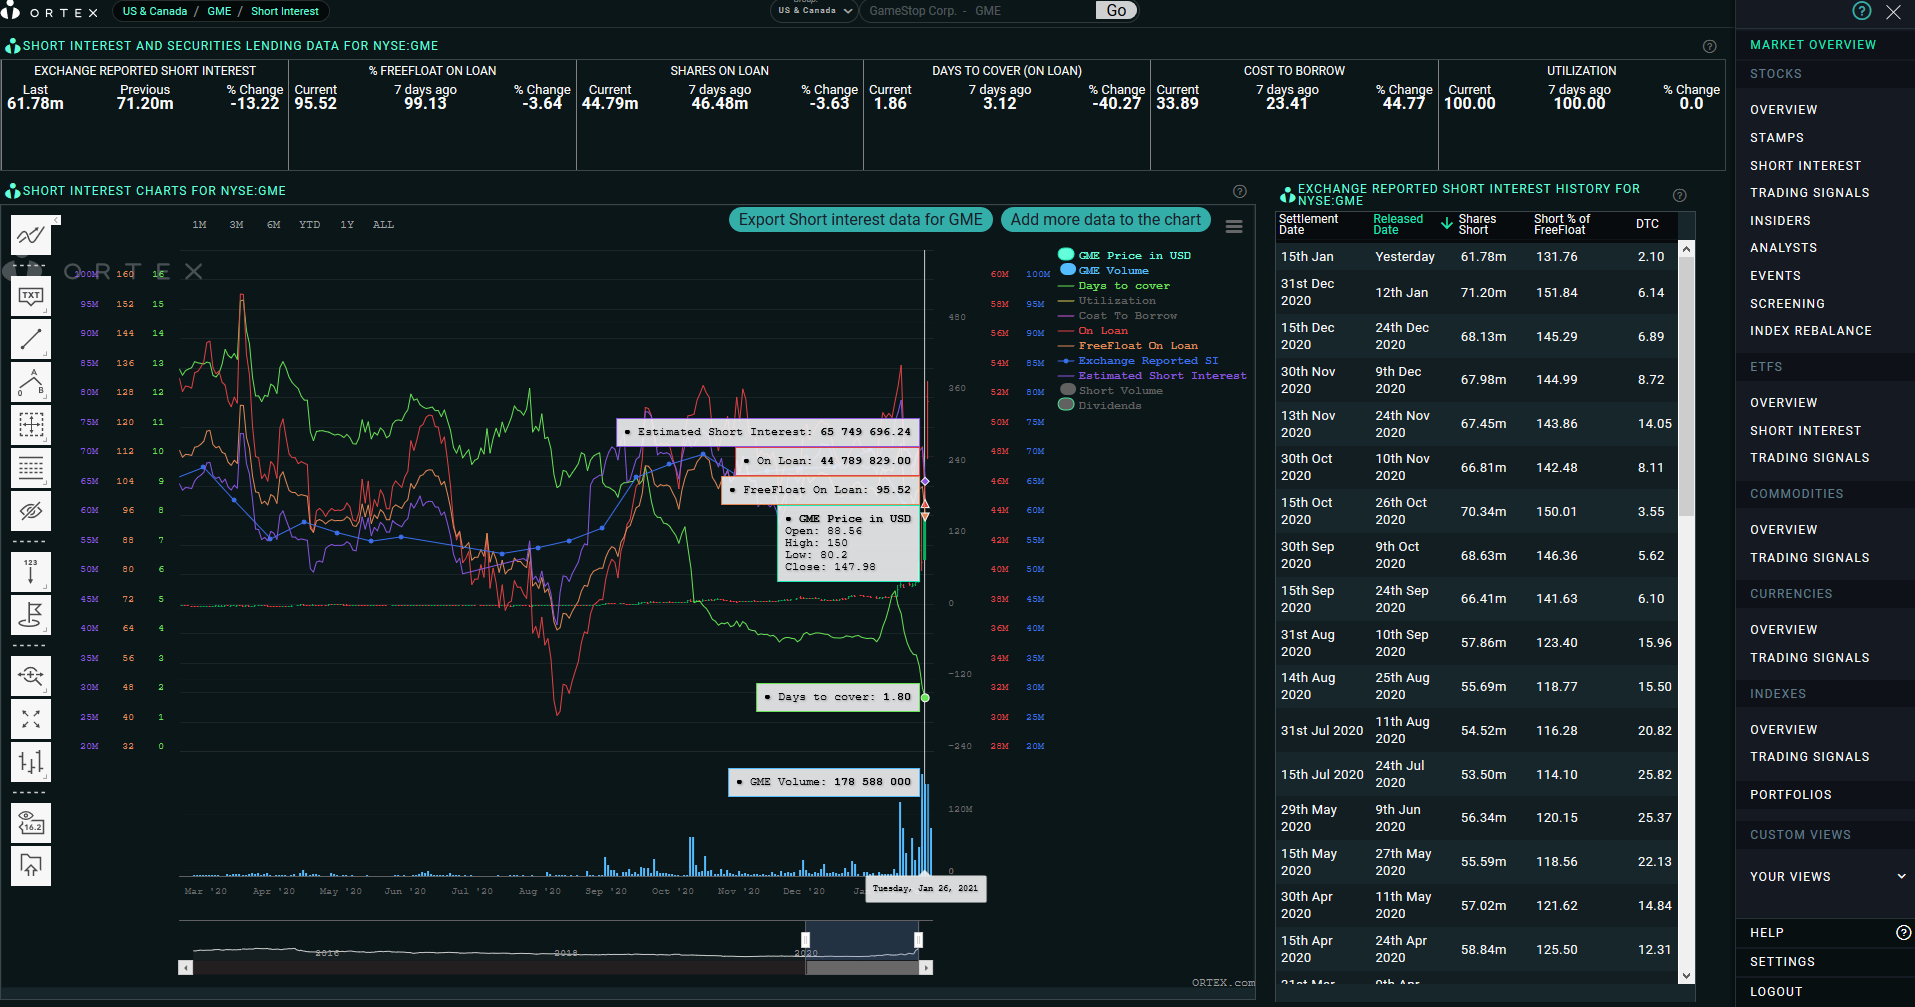Image resolution: width=1915 pixels, height=1007 pixels.
Task: Select the horizontal lines Fibonacci tool
Action: point(31,468)
